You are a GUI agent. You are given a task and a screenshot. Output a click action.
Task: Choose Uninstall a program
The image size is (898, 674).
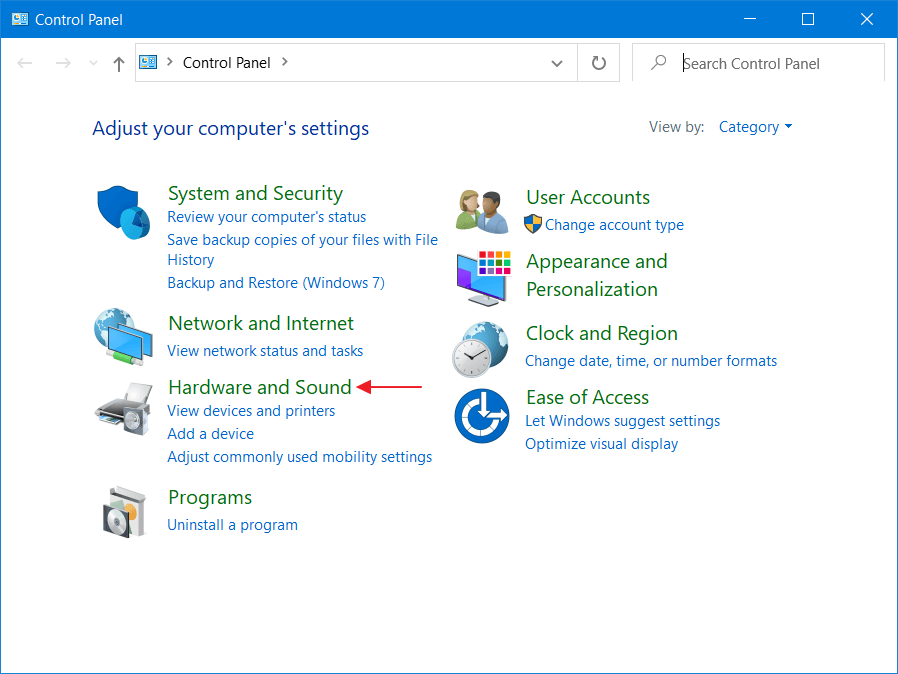pyautogui.click(x=233, y=525)
